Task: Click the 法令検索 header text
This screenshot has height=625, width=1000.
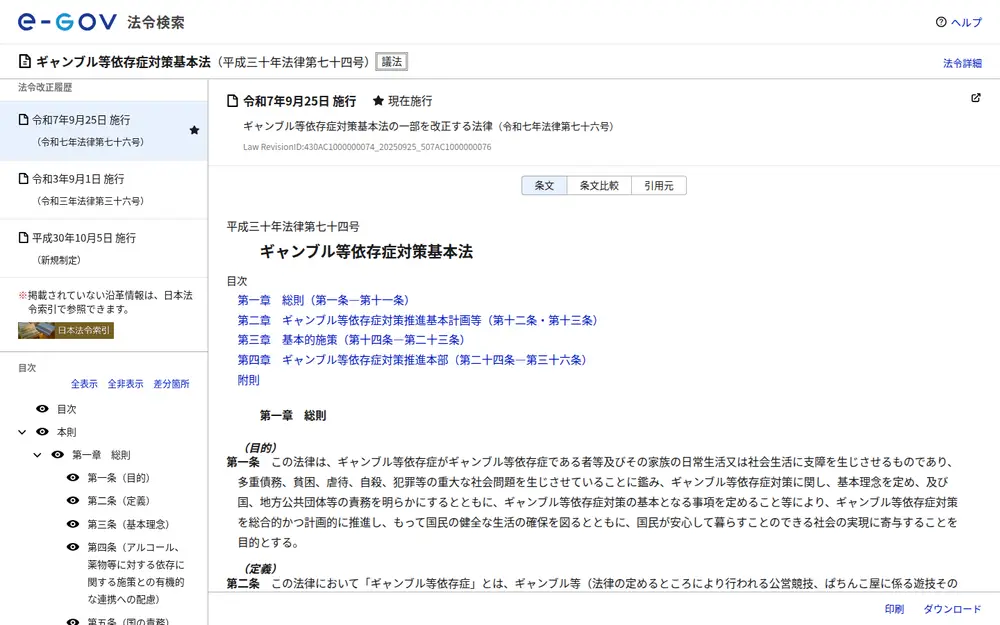Action: (x=156, y=22)
